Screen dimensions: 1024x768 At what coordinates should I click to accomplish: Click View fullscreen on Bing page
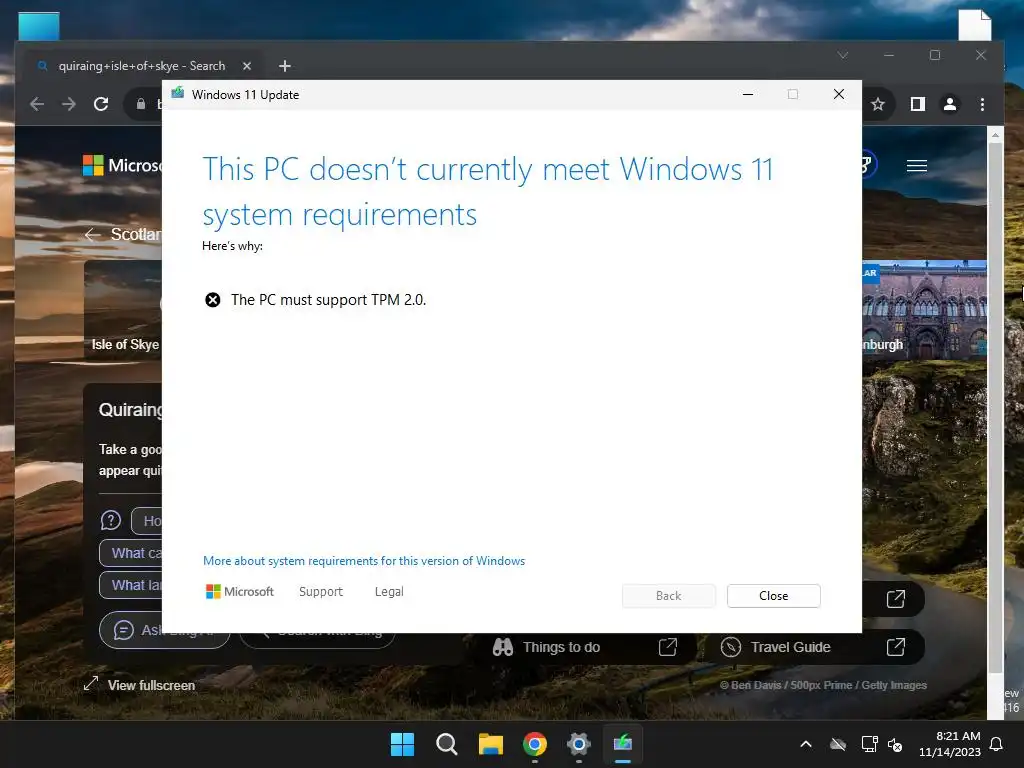click(140, 685)
